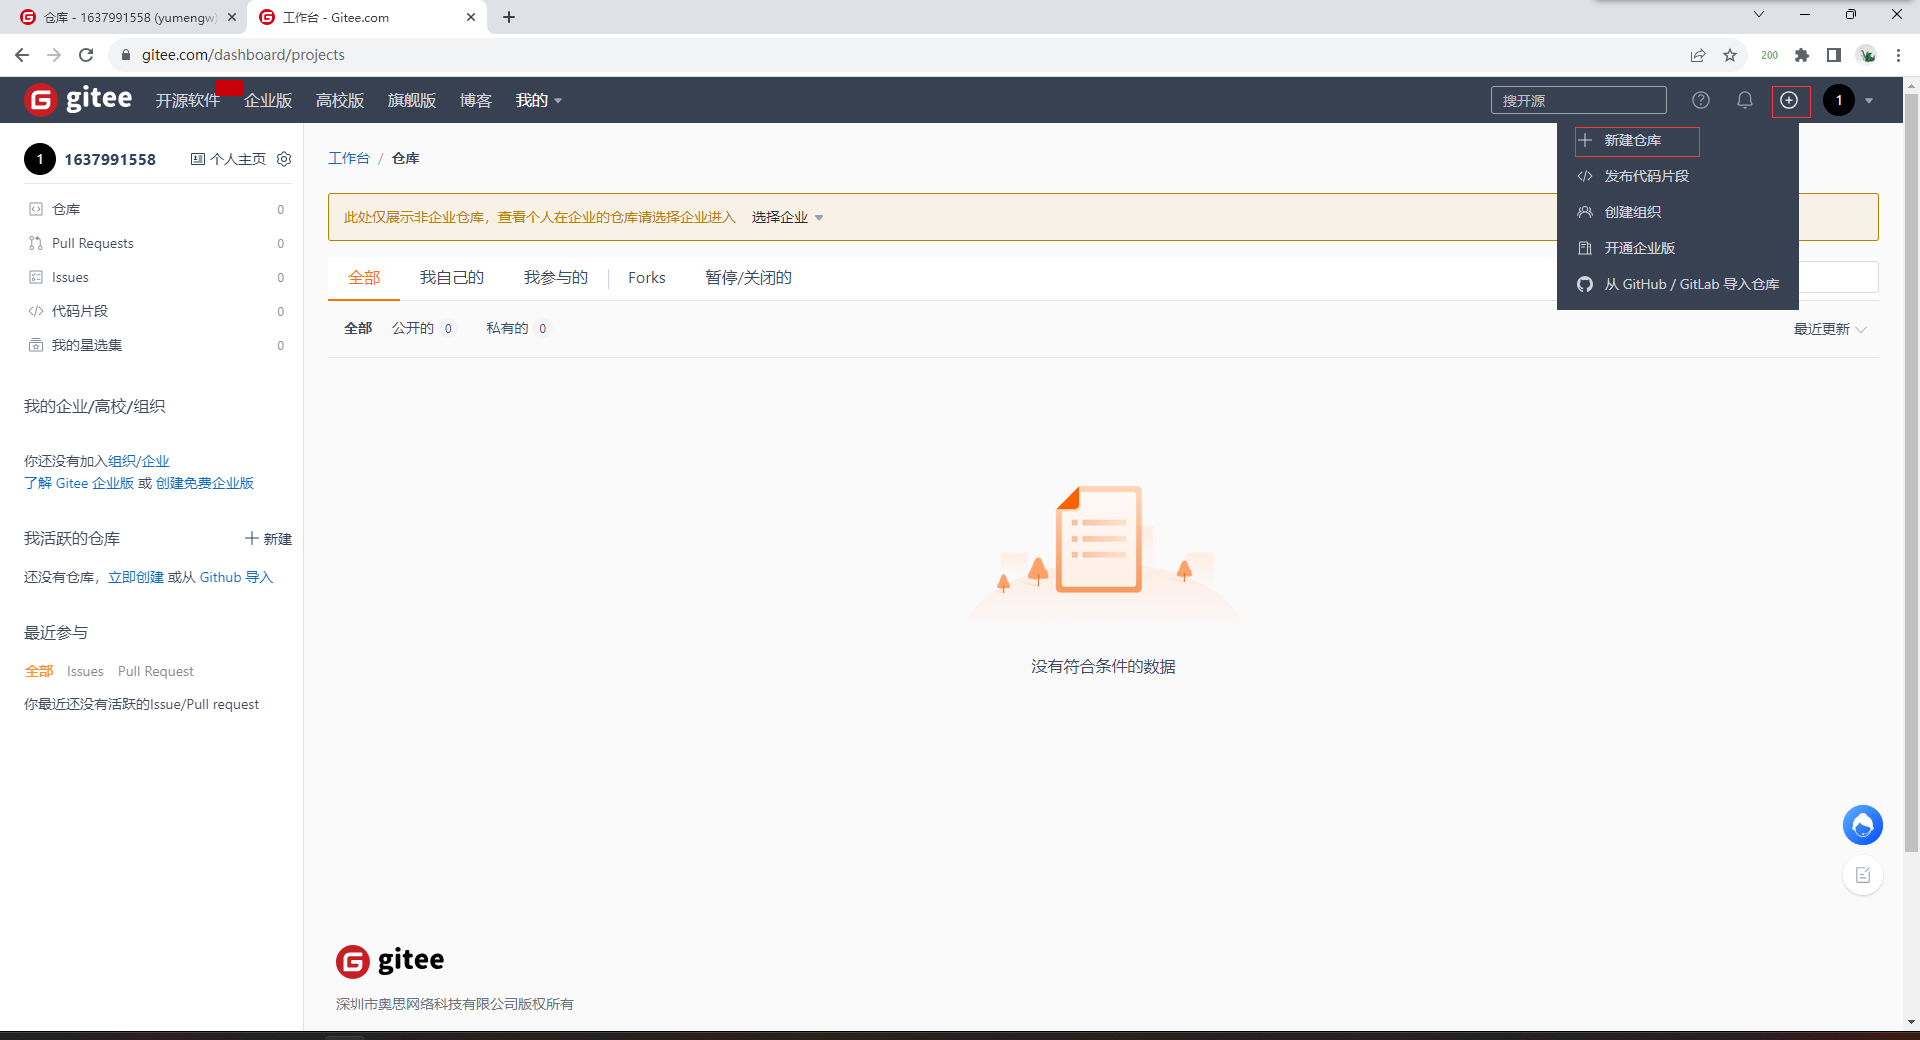
Task: Open notifications bell icon
Action: [1745, 100]
